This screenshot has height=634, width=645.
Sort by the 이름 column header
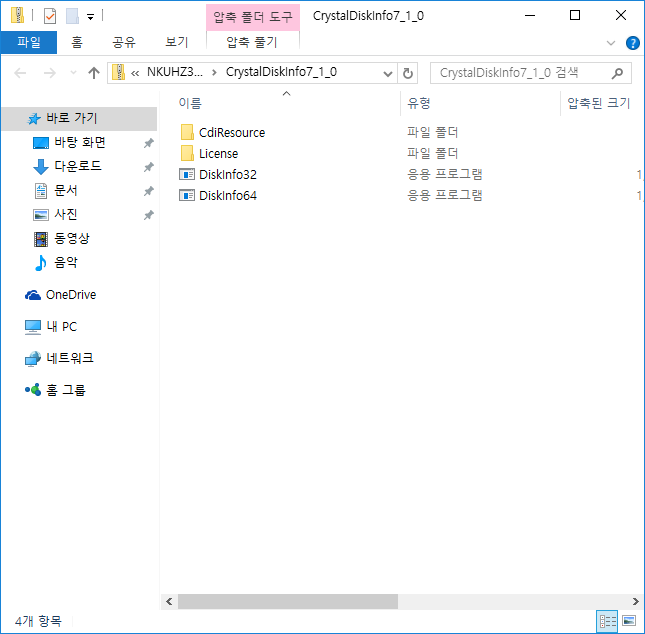pyautogui.click(x=190, y=103)
